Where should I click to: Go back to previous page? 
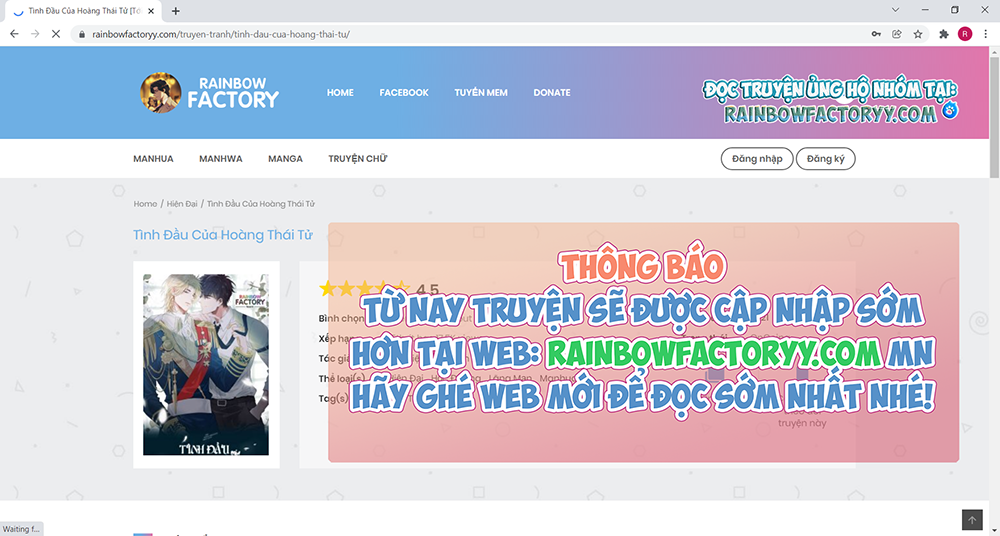(14, 33)
